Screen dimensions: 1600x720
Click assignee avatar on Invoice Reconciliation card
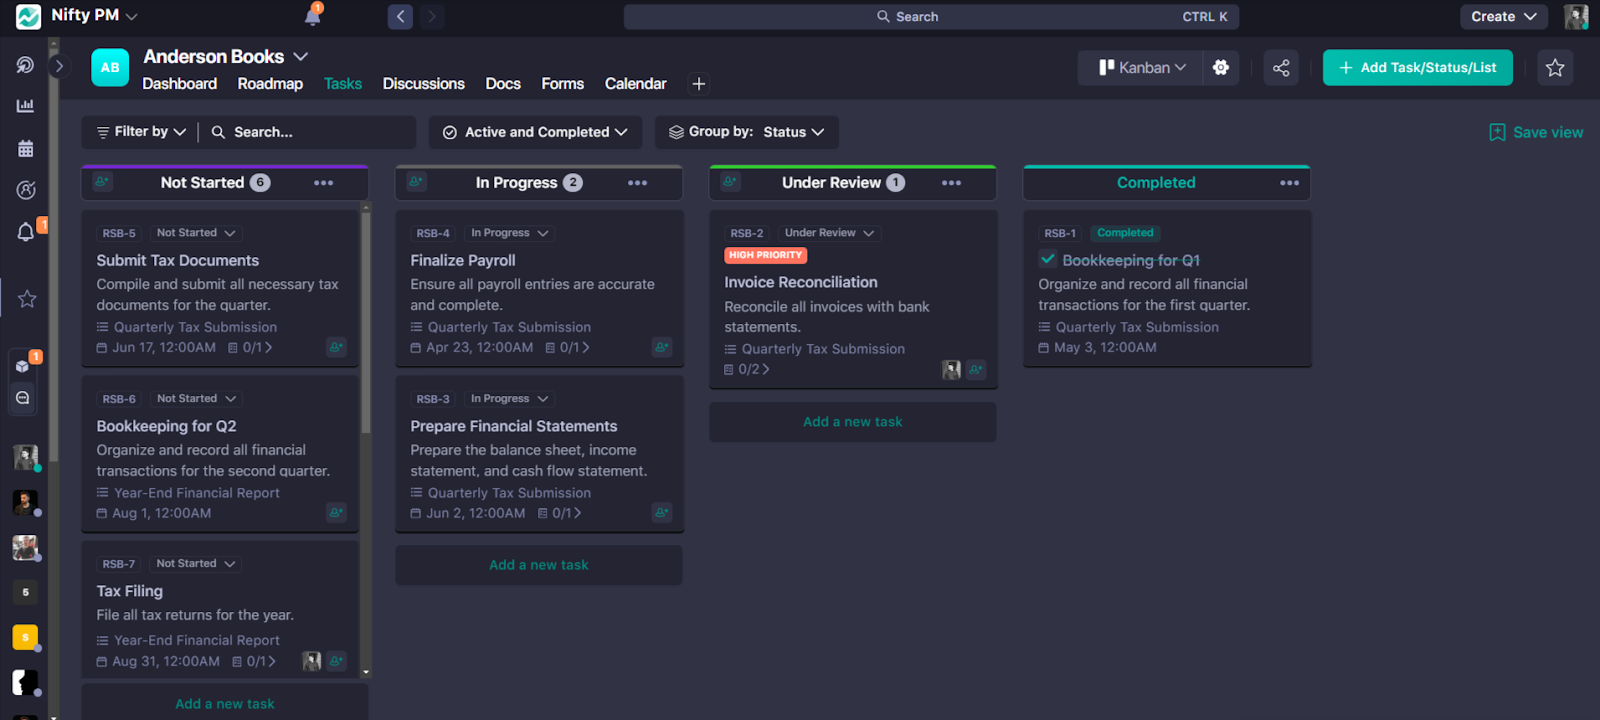tap(951, 370)
